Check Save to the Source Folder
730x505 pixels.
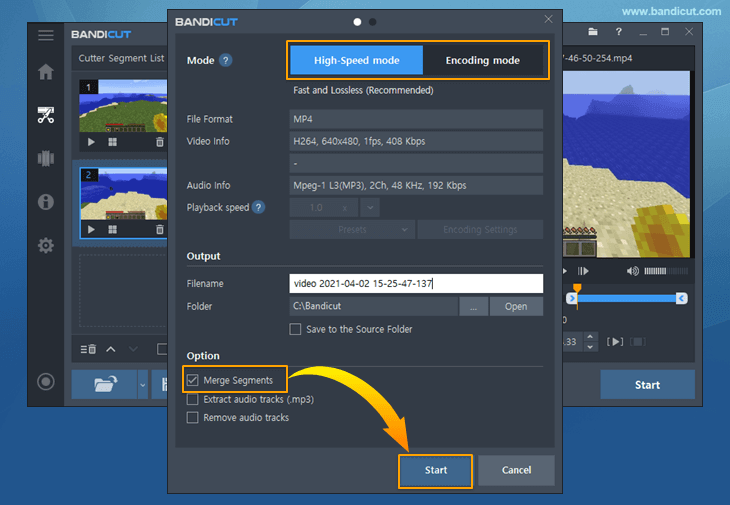tap(295, 329)
